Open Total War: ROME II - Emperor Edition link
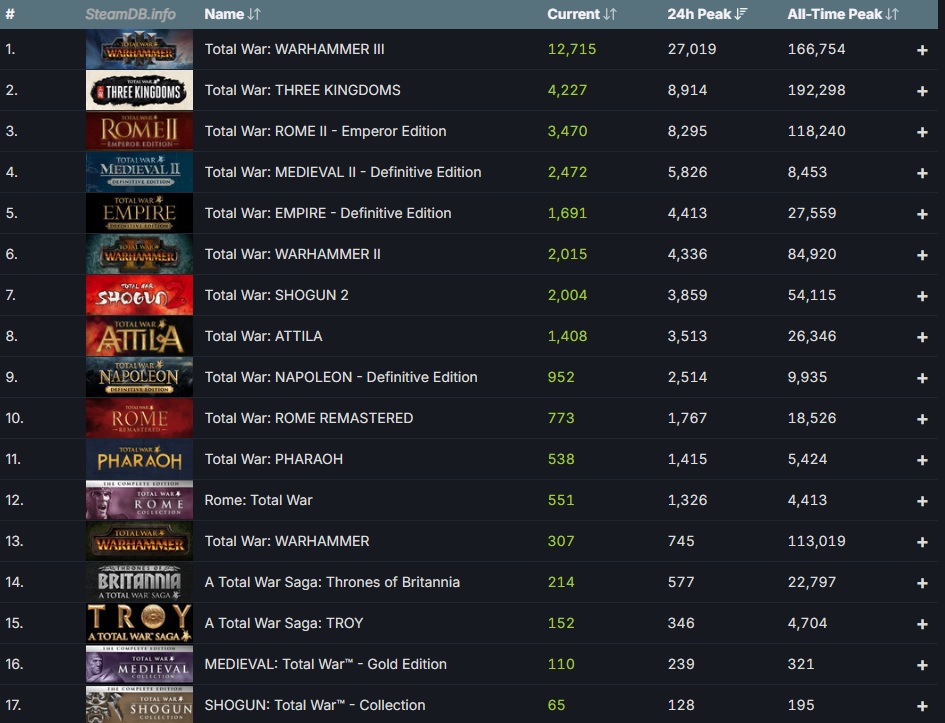 (325, 131)
